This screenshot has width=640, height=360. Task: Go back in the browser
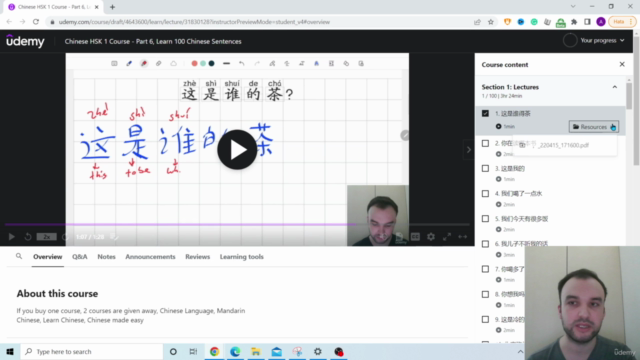pos(9,22)
